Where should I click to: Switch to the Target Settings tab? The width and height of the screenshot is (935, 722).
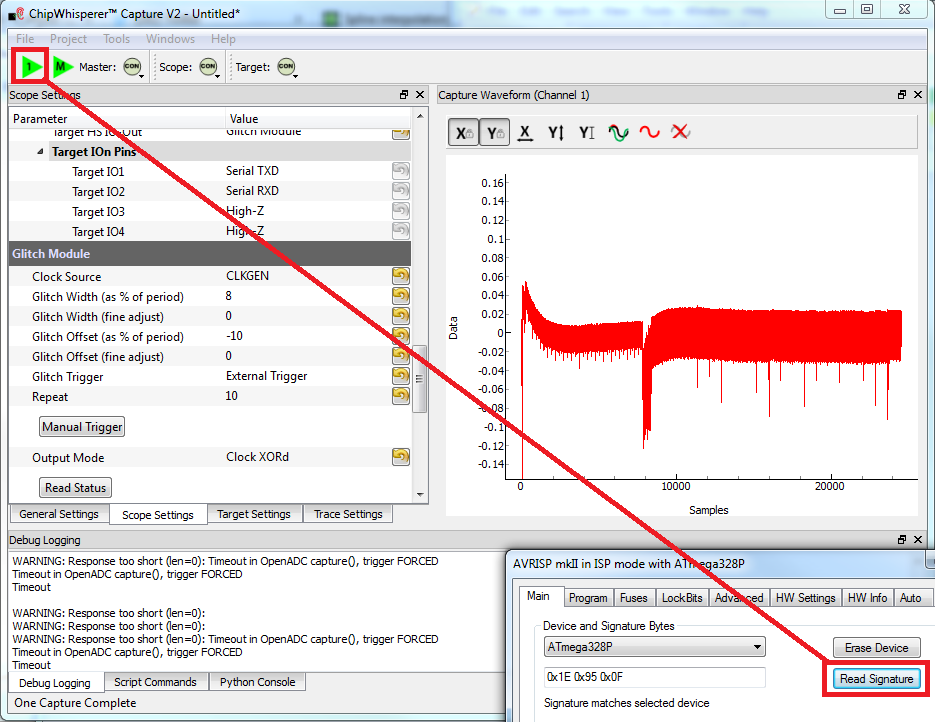[x=254, y=514]
